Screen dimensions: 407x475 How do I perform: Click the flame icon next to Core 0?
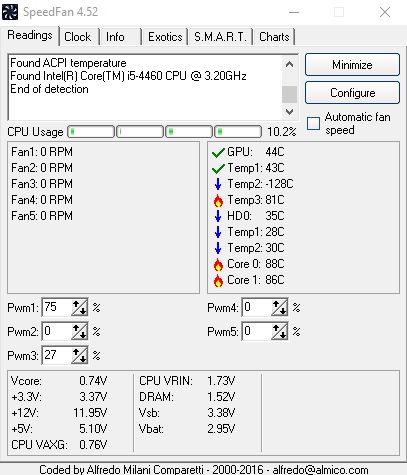(x=218, y=264)
